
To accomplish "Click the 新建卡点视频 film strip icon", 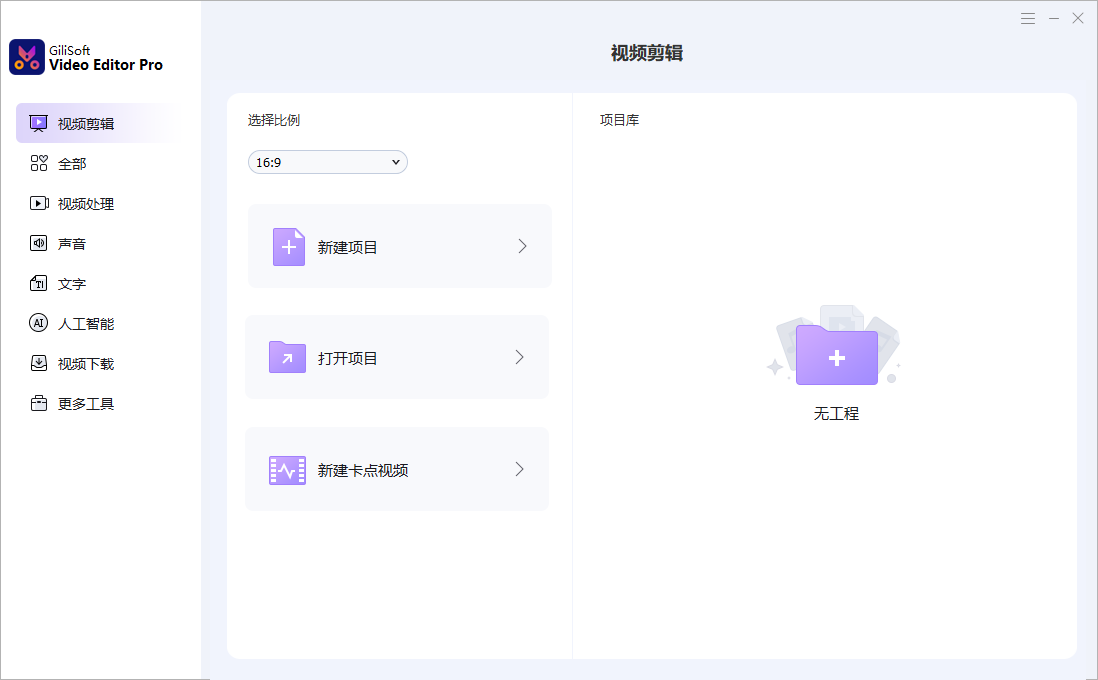I will pyautogui.click(x=287, y=470).
